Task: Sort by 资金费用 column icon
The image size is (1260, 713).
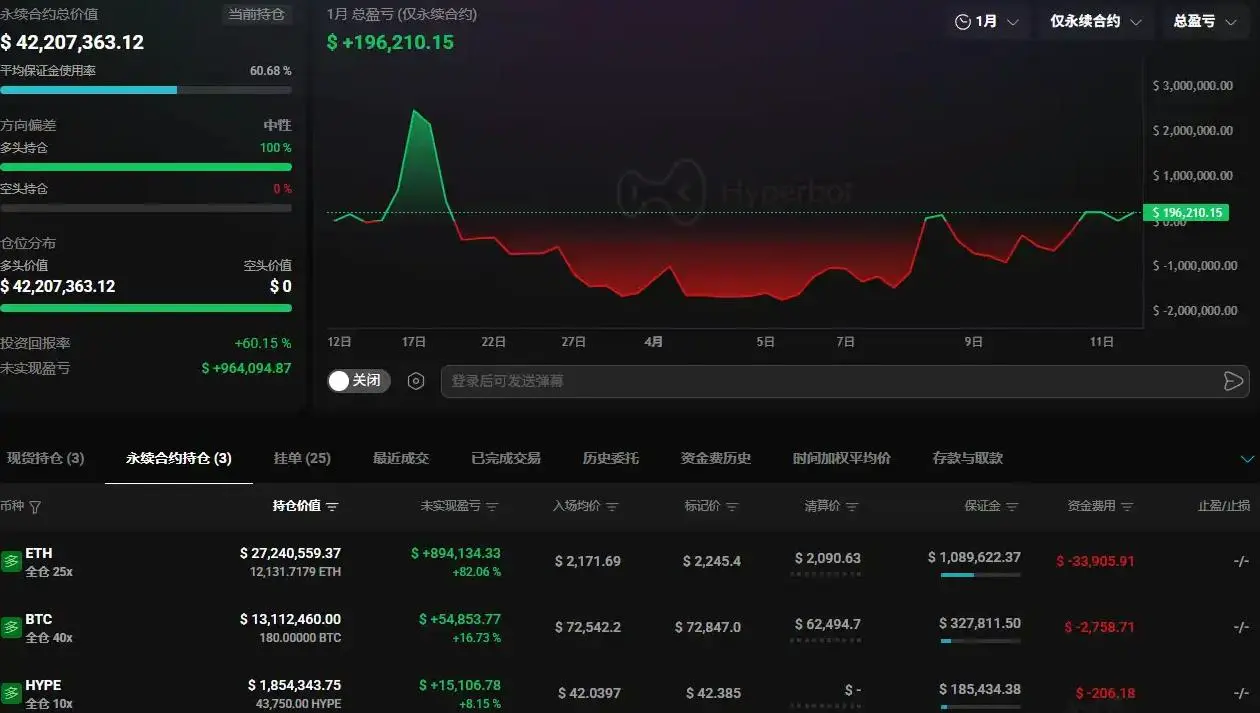Action: coord(1127,507)
